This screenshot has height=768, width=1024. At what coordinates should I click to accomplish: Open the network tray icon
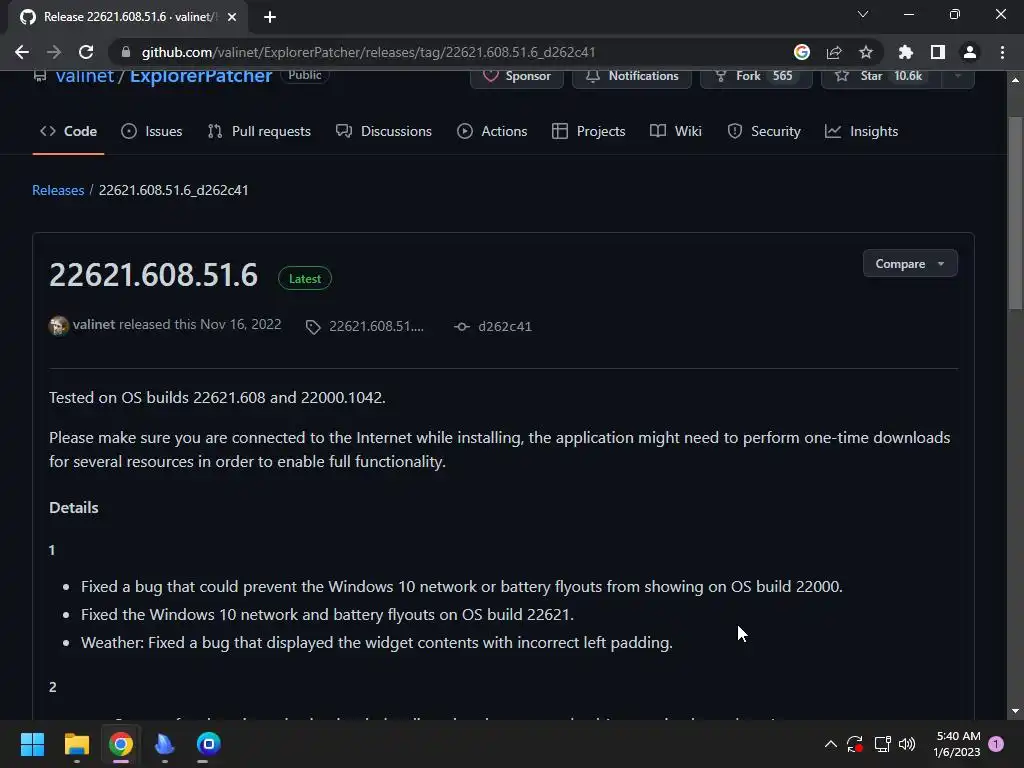[882, 744]
